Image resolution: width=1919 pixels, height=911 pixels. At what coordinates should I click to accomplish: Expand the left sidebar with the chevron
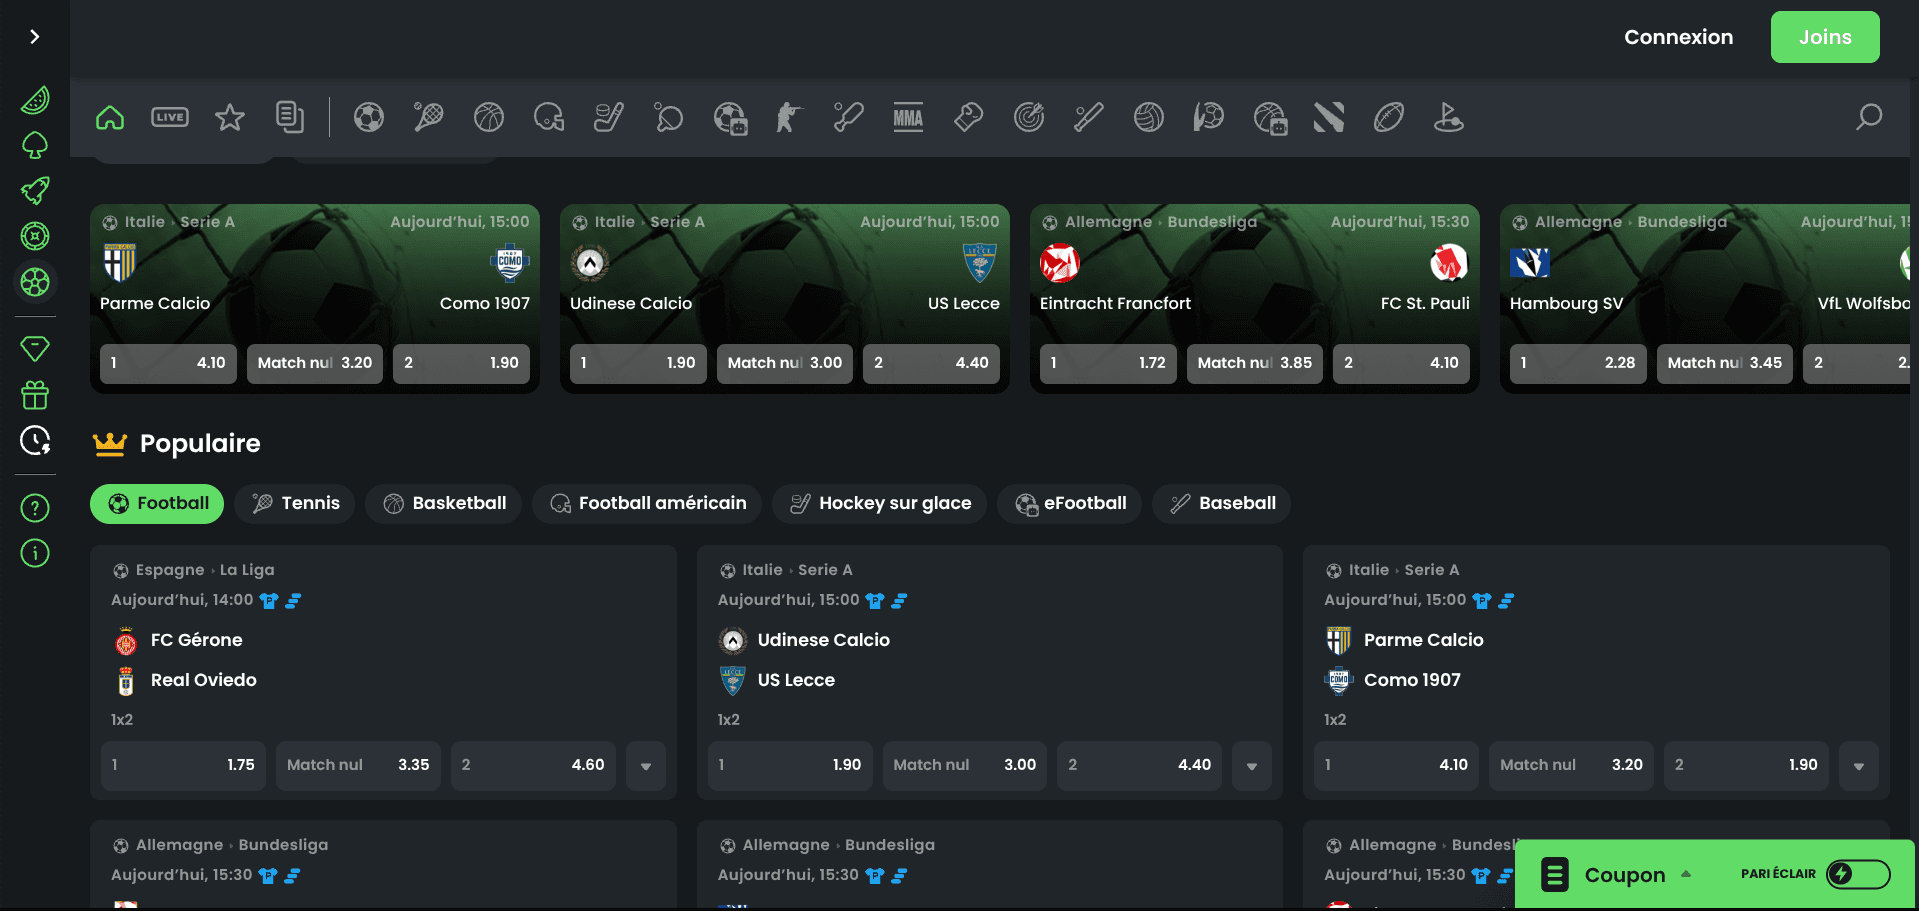pos(35,37)
